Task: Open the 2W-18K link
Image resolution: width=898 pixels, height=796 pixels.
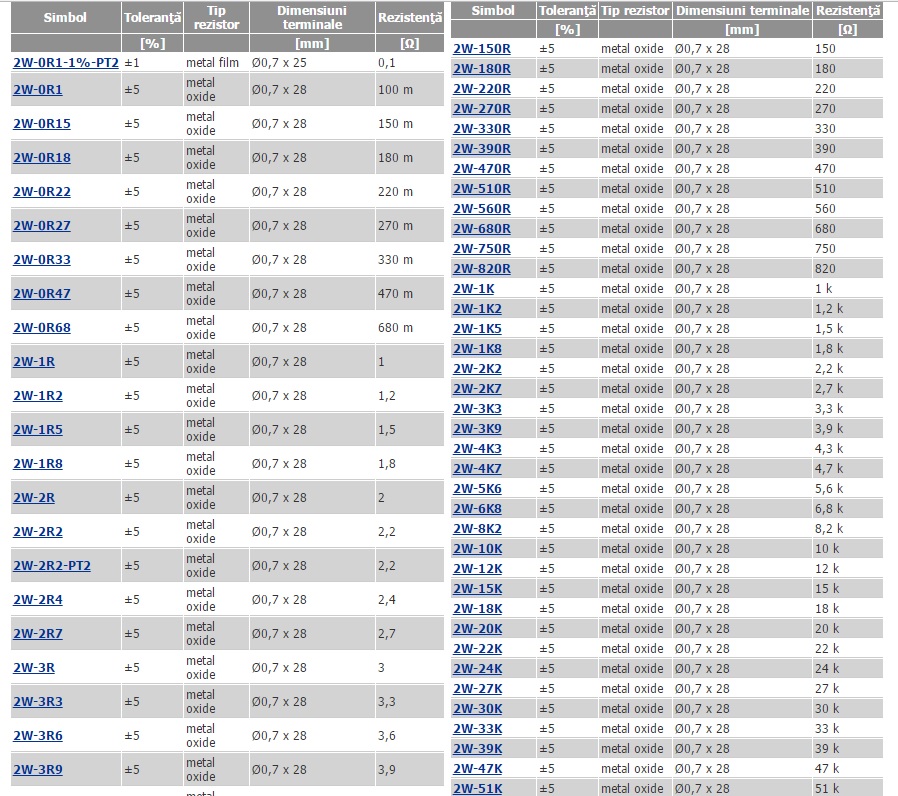Action: tap(478, 609)
